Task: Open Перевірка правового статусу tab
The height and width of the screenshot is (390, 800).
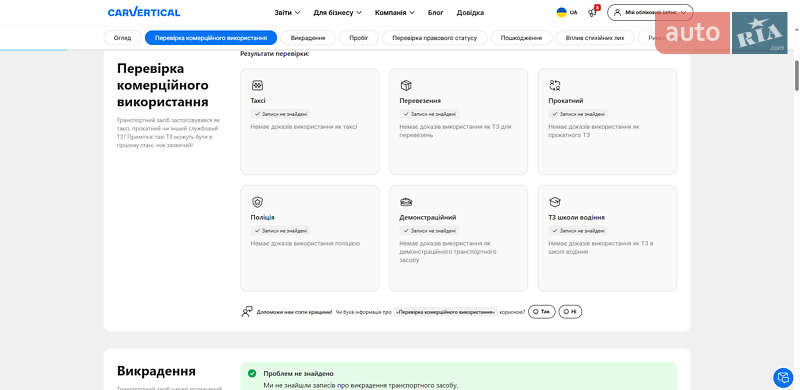Action: pyautogui.click(x=435, y=38)
